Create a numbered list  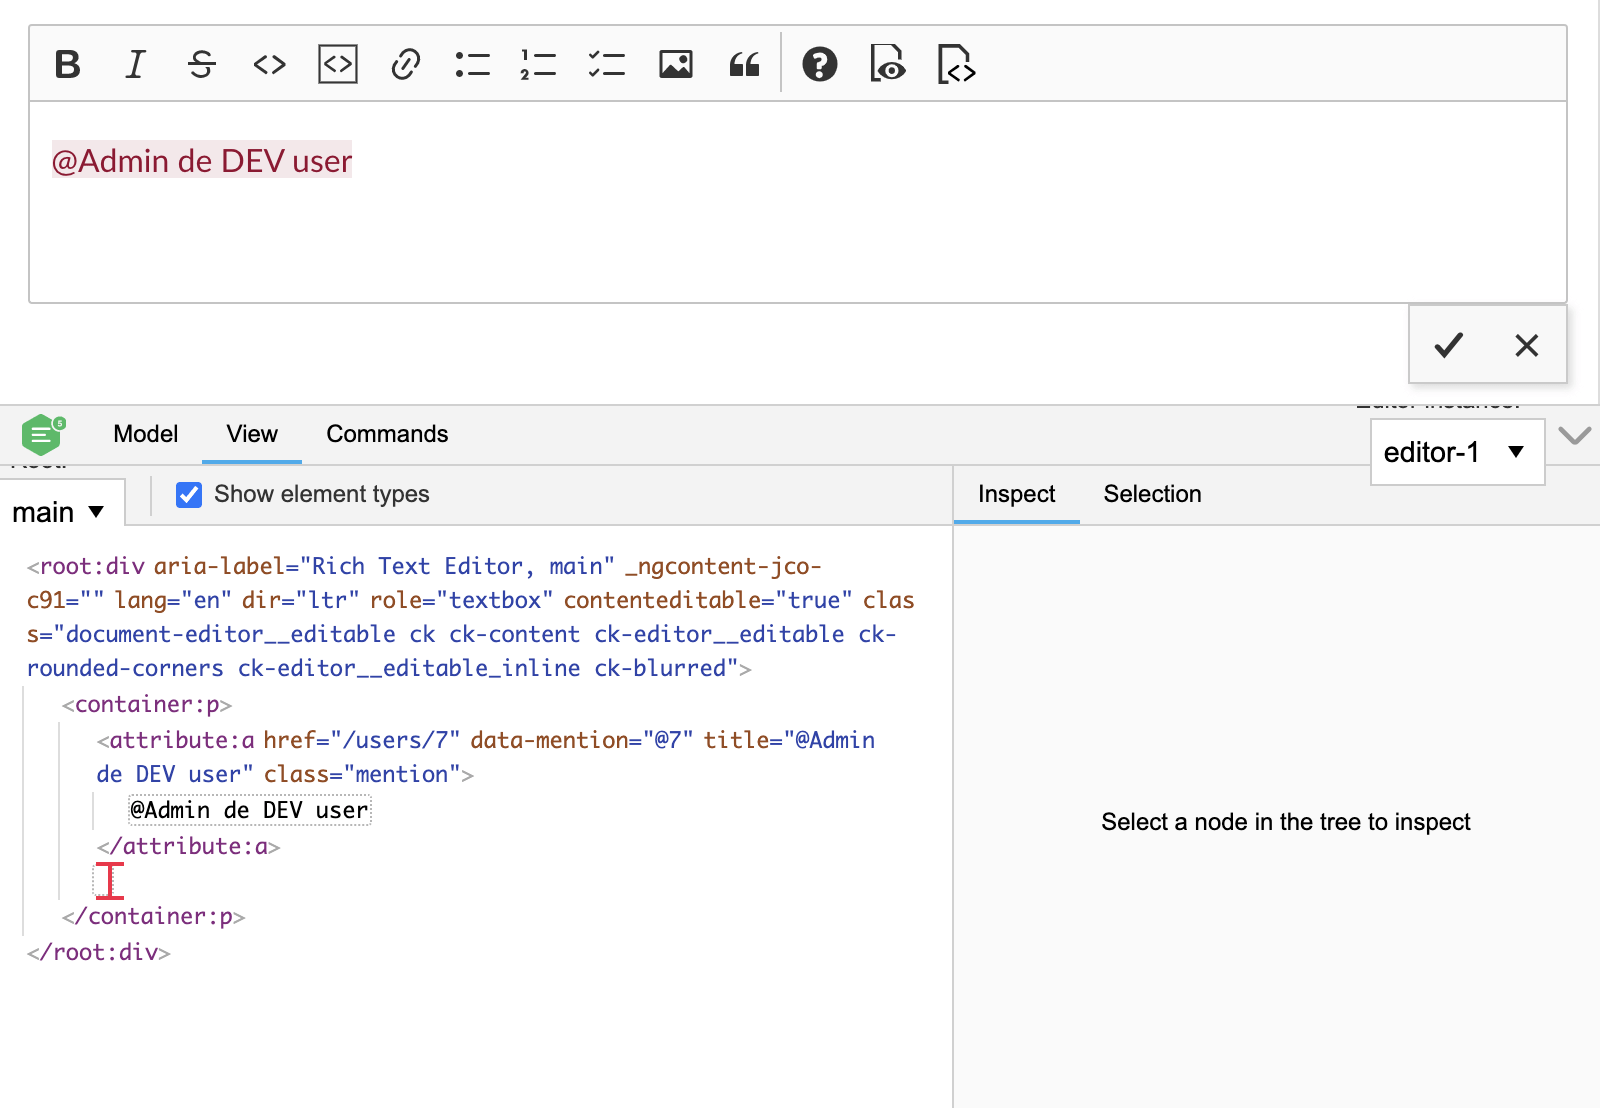click(538, 64)
